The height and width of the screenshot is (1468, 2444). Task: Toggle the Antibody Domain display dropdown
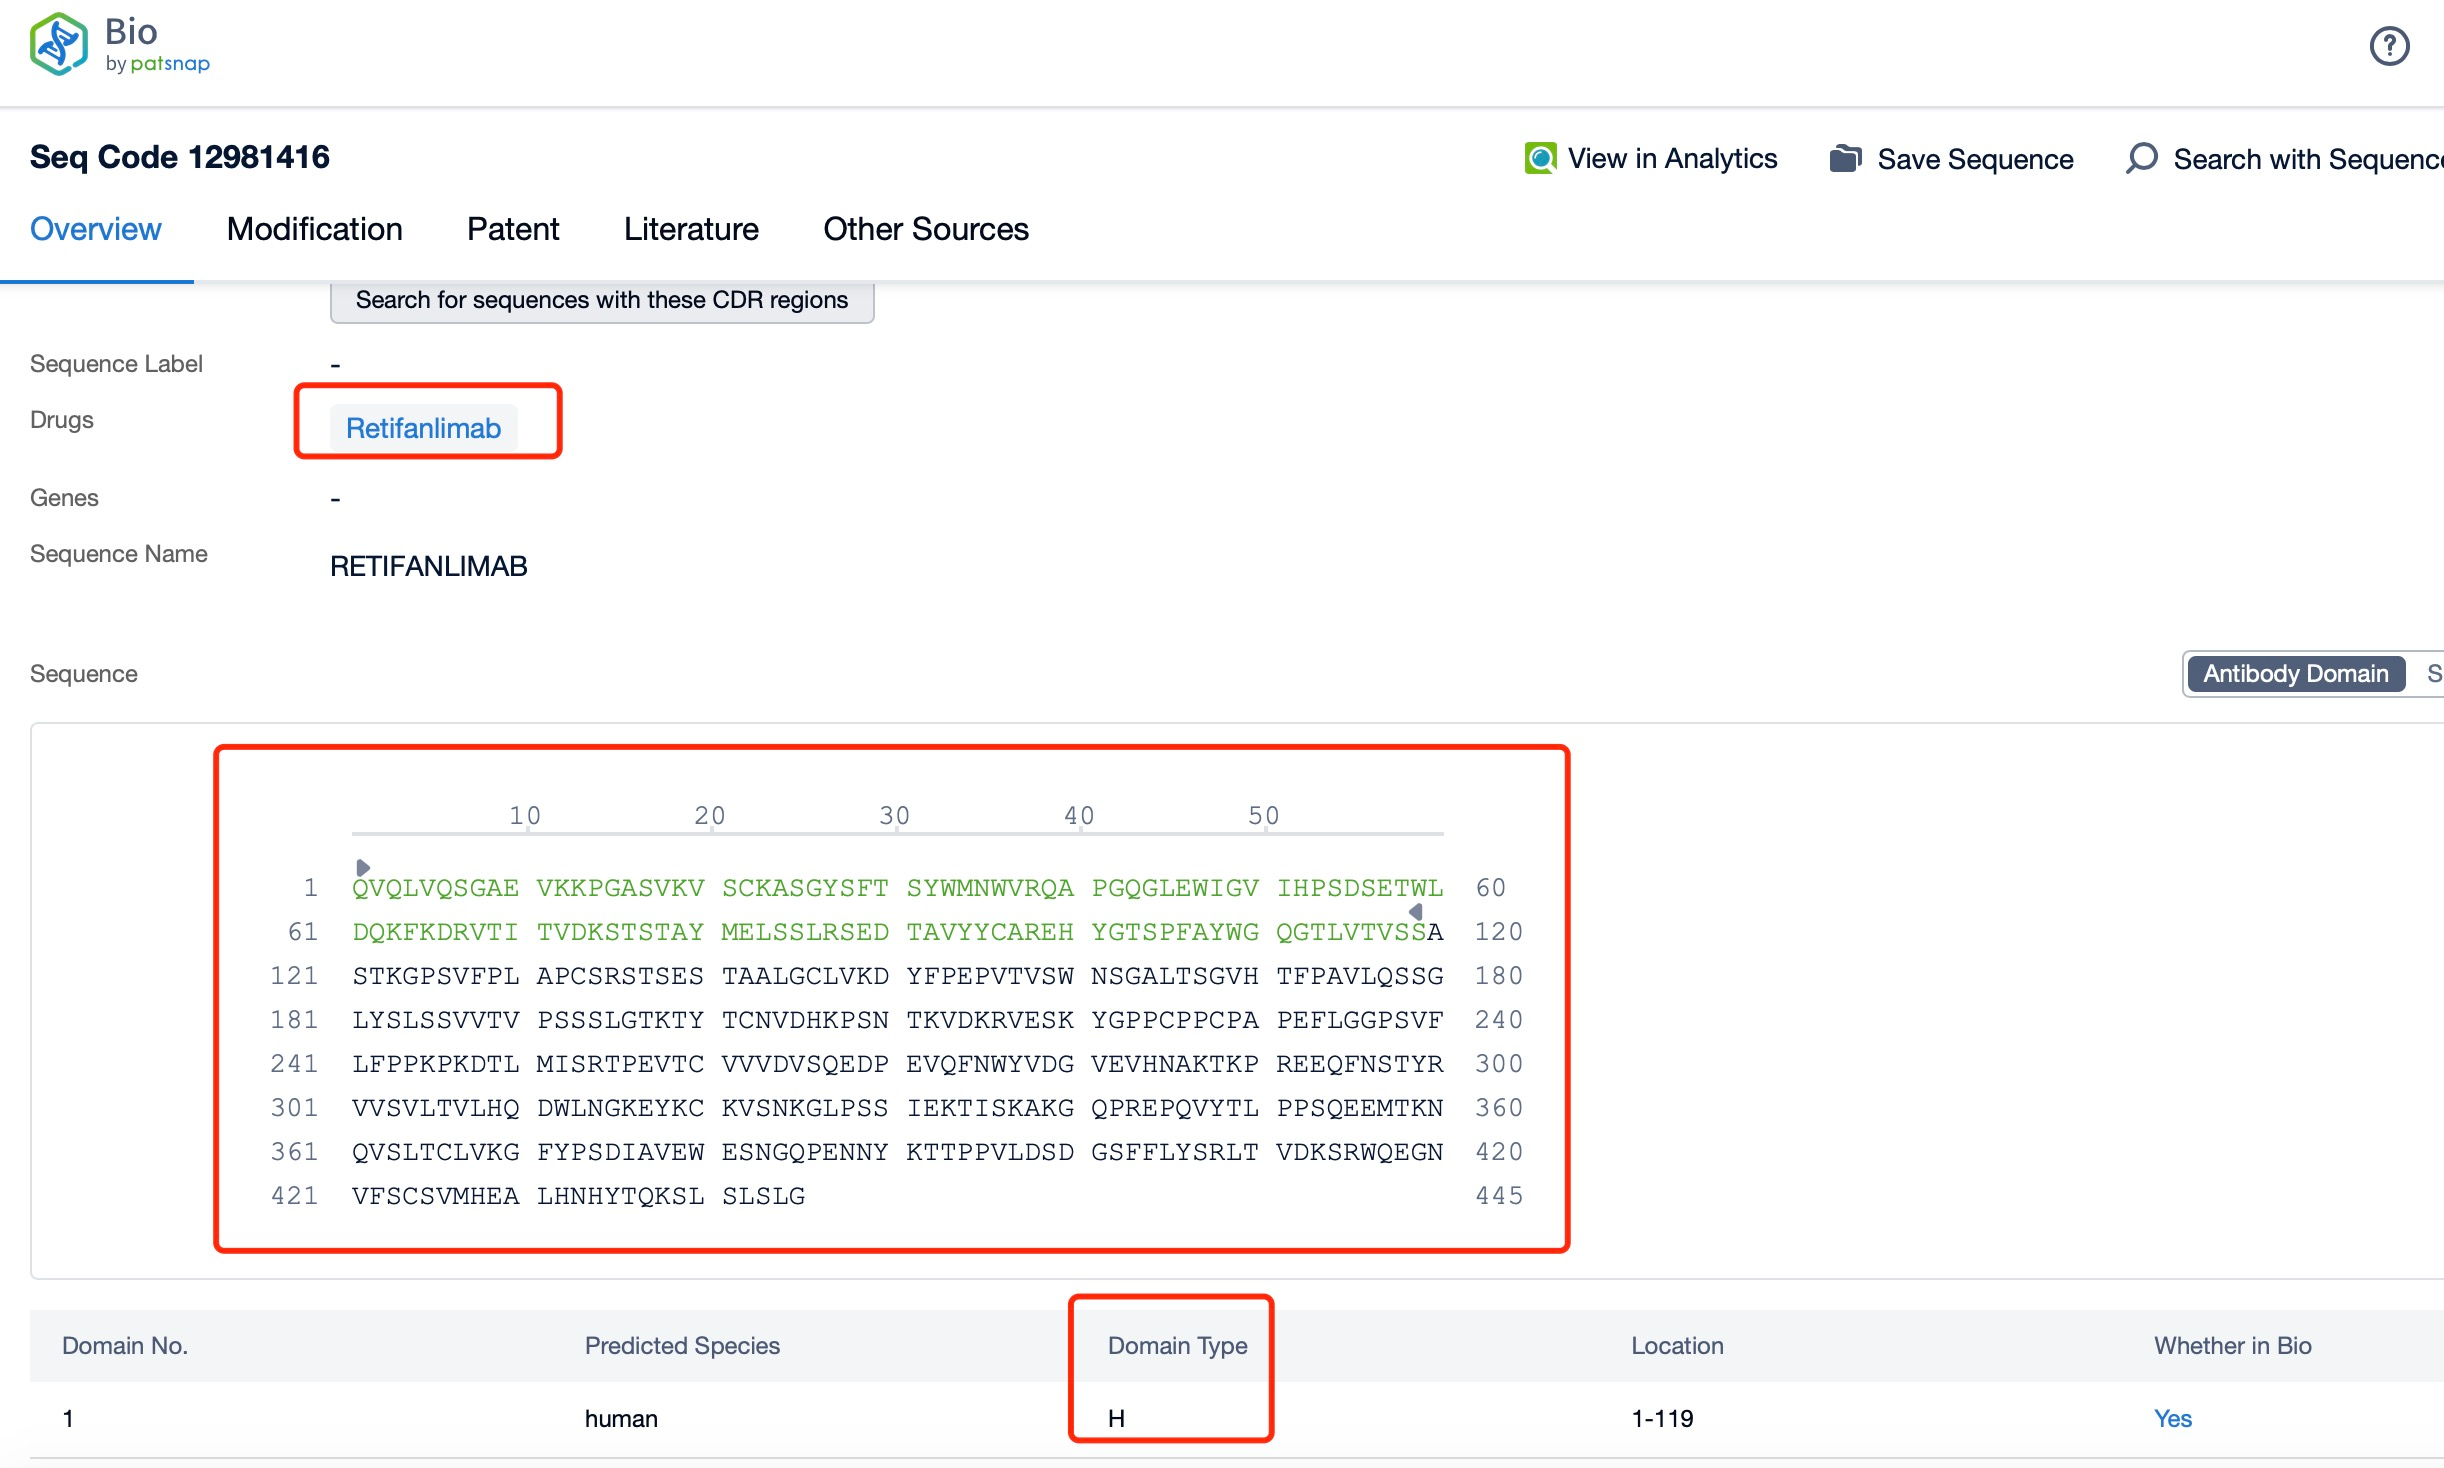point(2297,679)
